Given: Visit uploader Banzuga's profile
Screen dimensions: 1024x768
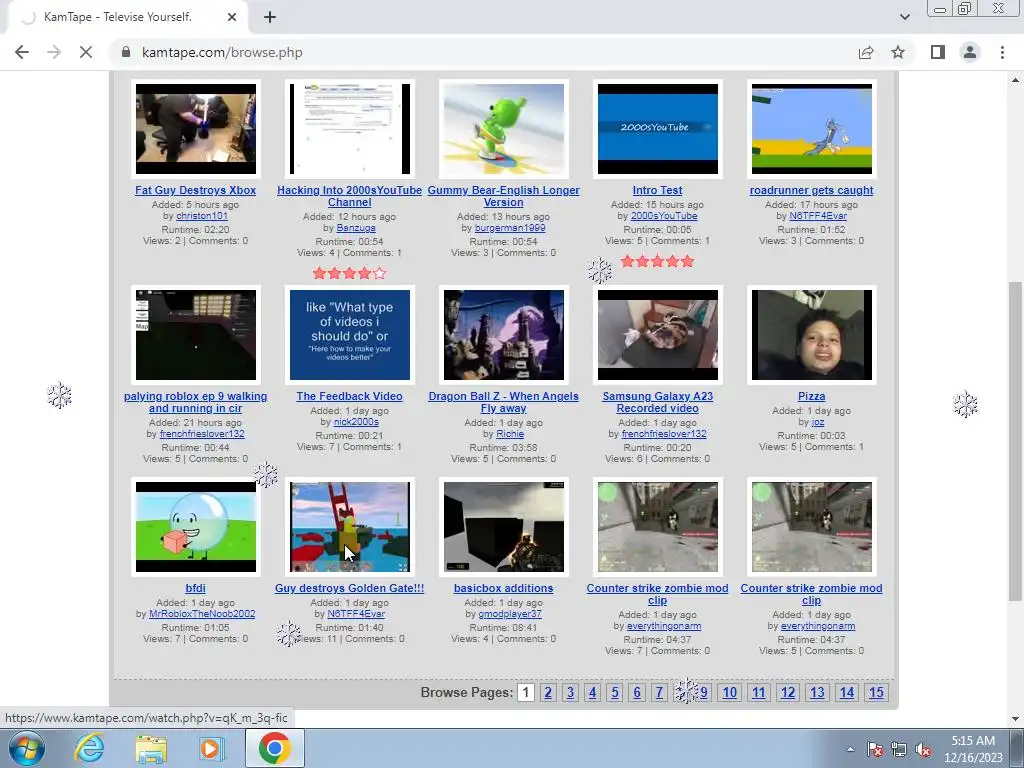Looking at the screenshot, I should click(356, 228).
